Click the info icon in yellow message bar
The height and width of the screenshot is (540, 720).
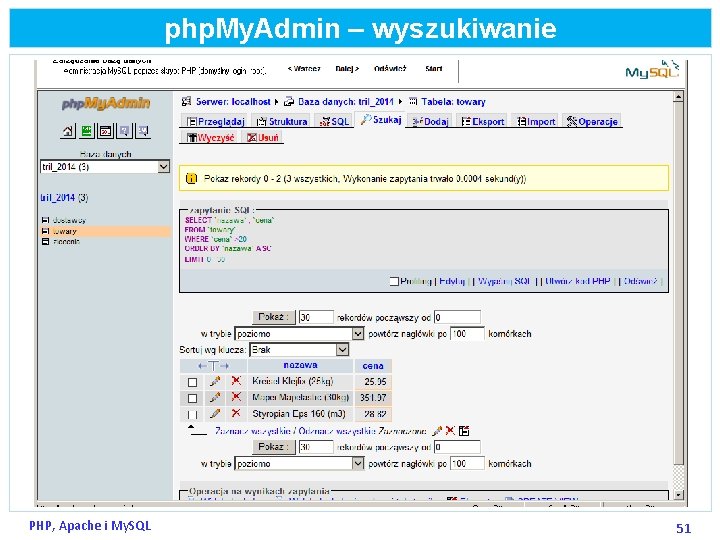click(x=191, y=179)
